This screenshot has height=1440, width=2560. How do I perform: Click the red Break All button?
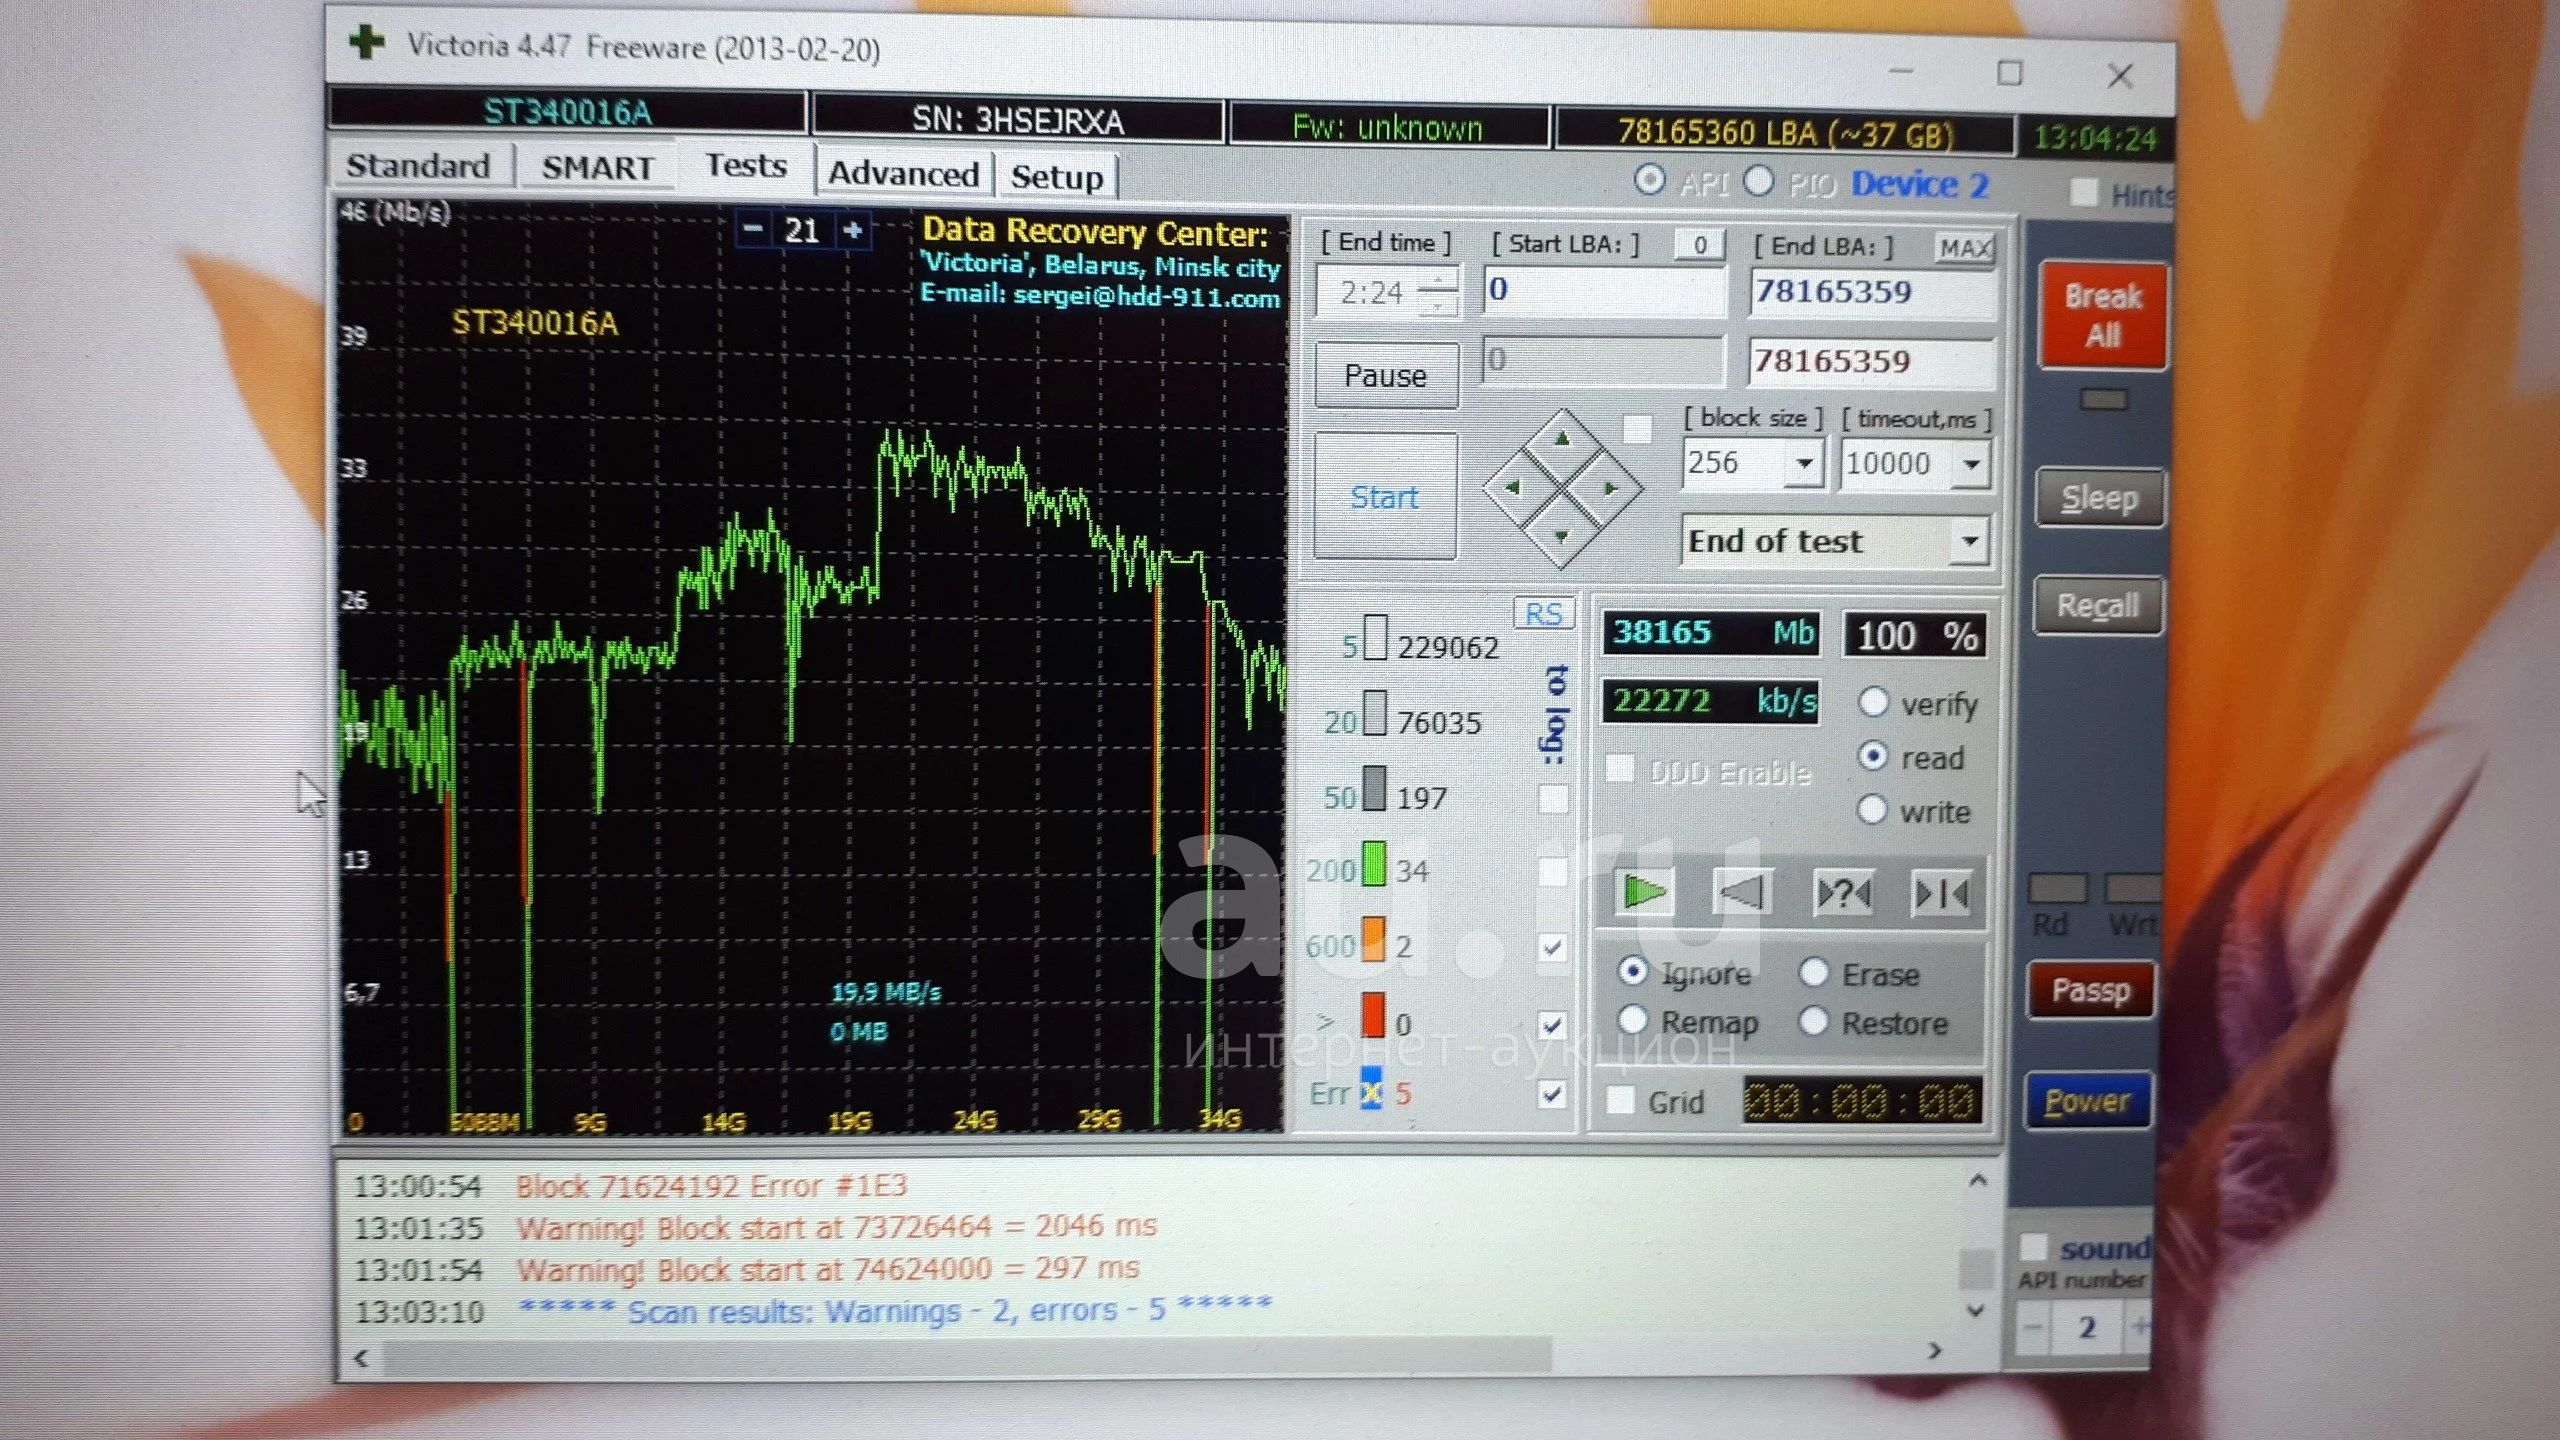tap(2103, 315)
